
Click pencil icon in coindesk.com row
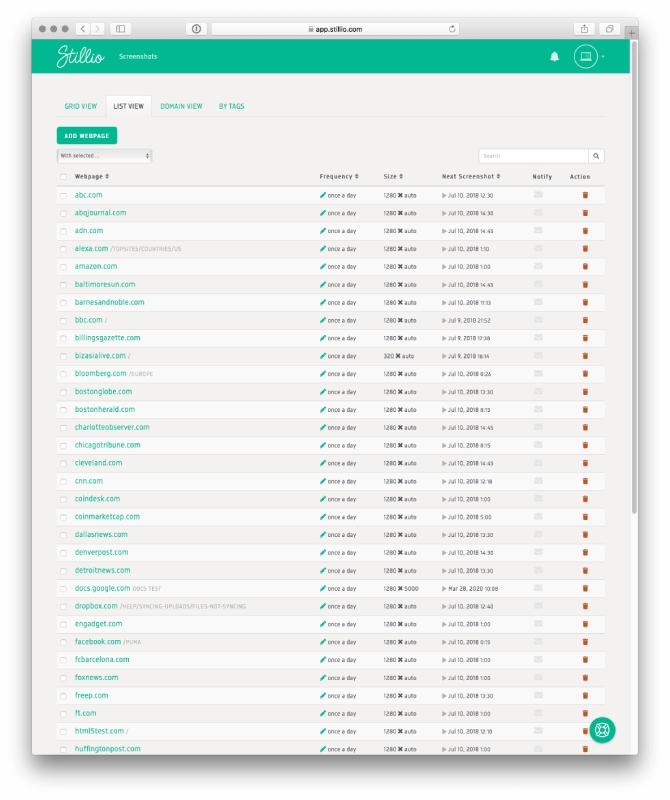pyautogui.click(x=322, y=498)
